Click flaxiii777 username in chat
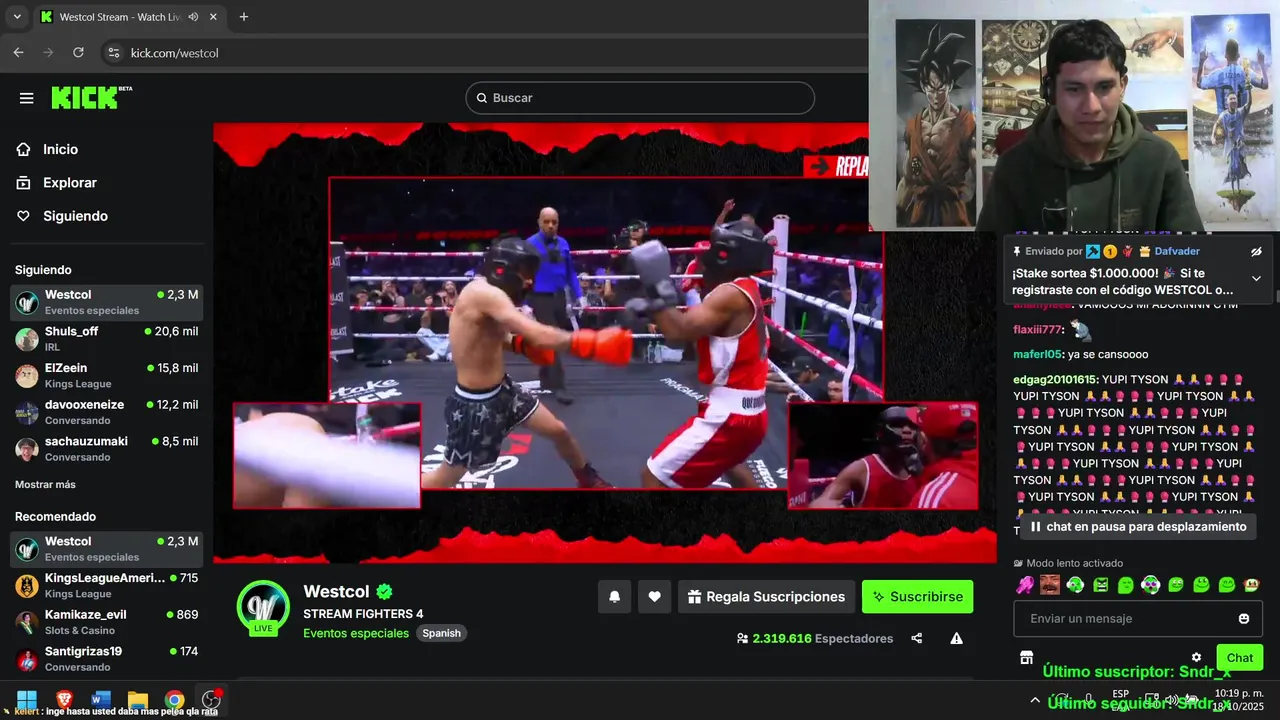The width and height of the screenshot is (1280, 720). coord(1038,329)
